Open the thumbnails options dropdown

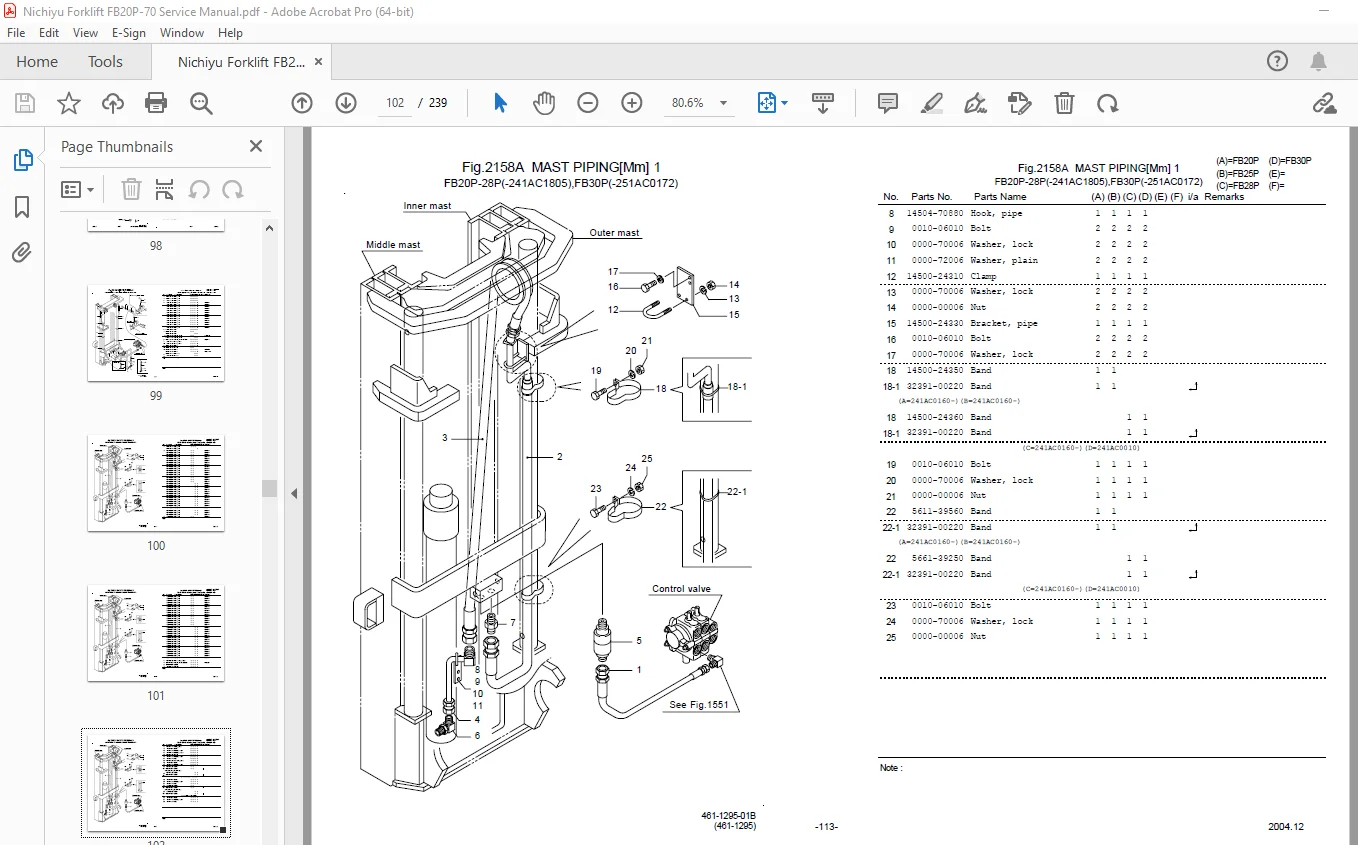[x=78, y=189]
